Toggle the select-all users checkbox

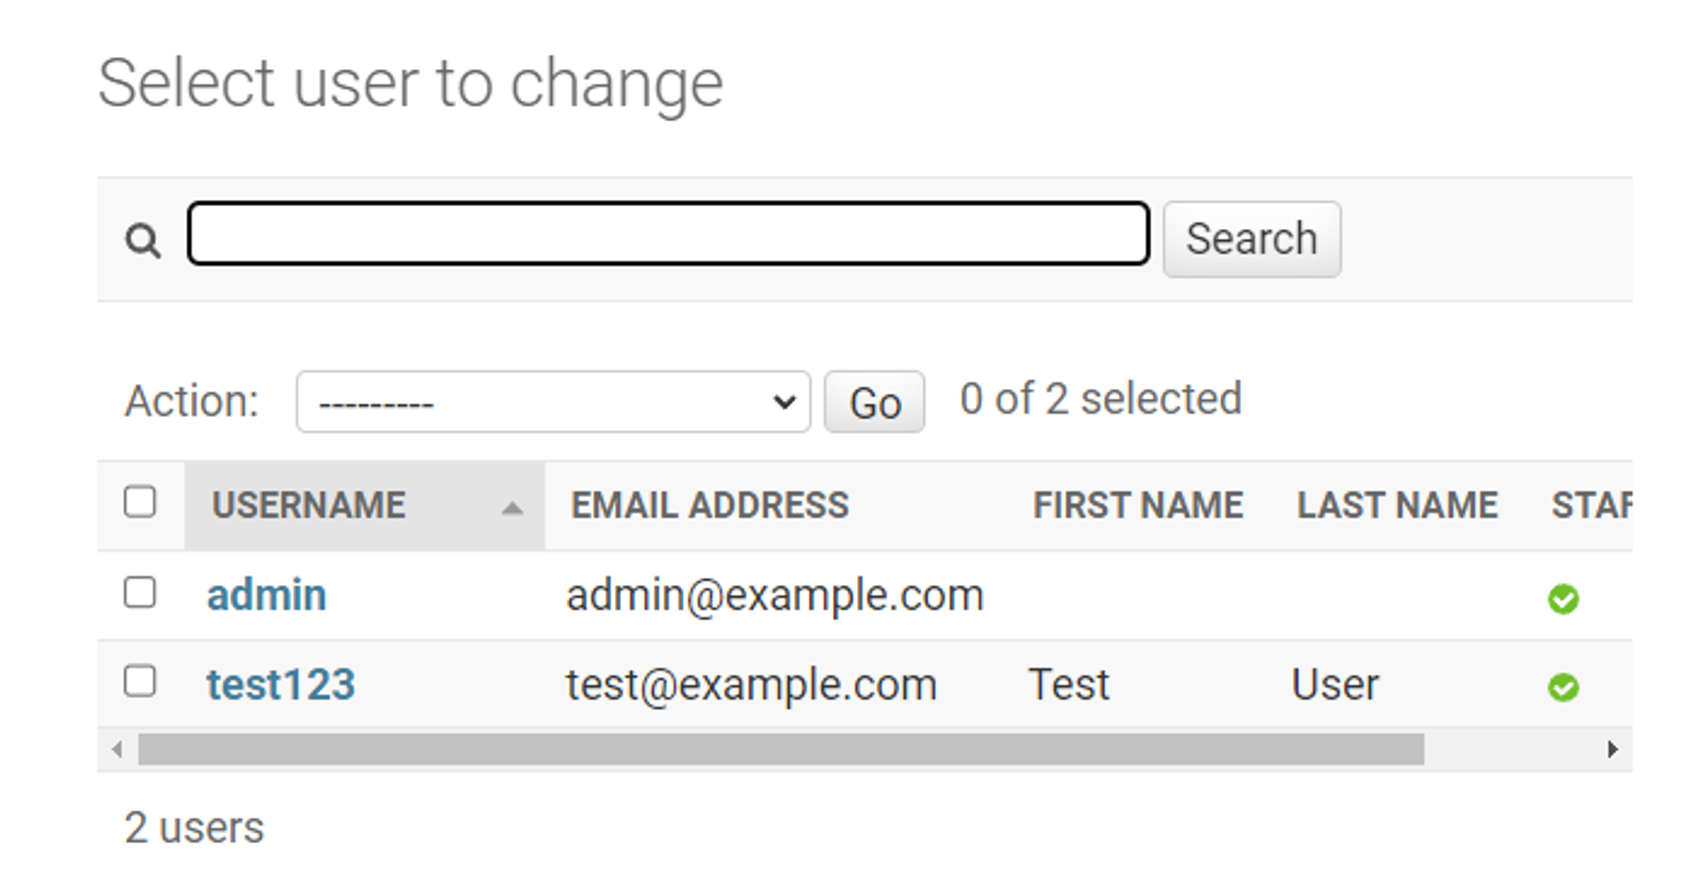140,502
